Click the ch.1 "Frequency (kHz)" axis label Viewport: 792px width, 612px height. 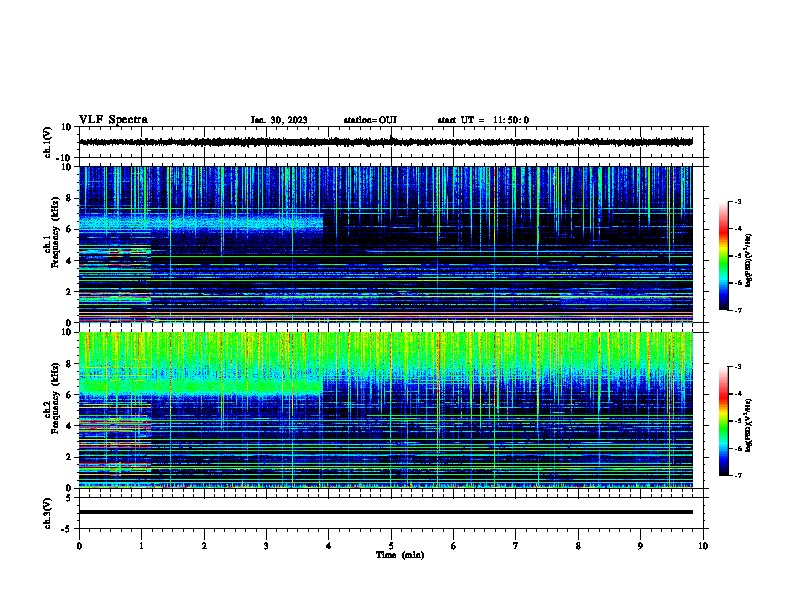point(56,234)
